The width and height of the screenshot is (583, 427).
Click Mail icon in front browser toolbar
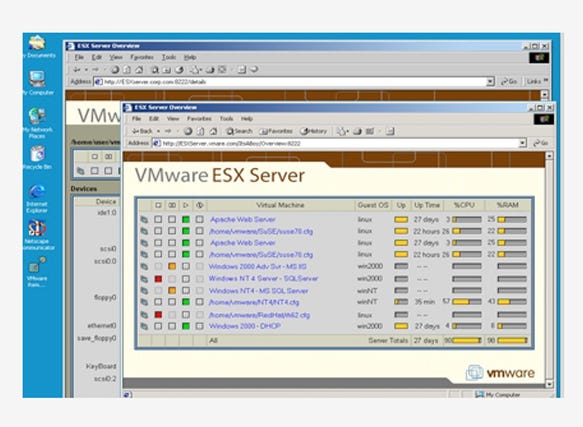[341, 131]
